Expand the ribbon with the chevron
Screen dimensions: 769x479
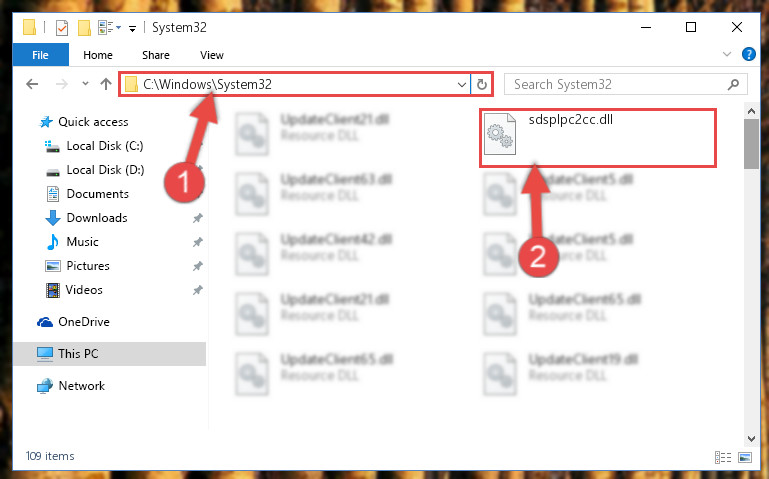pyautogui.click(x=727, y=54)
